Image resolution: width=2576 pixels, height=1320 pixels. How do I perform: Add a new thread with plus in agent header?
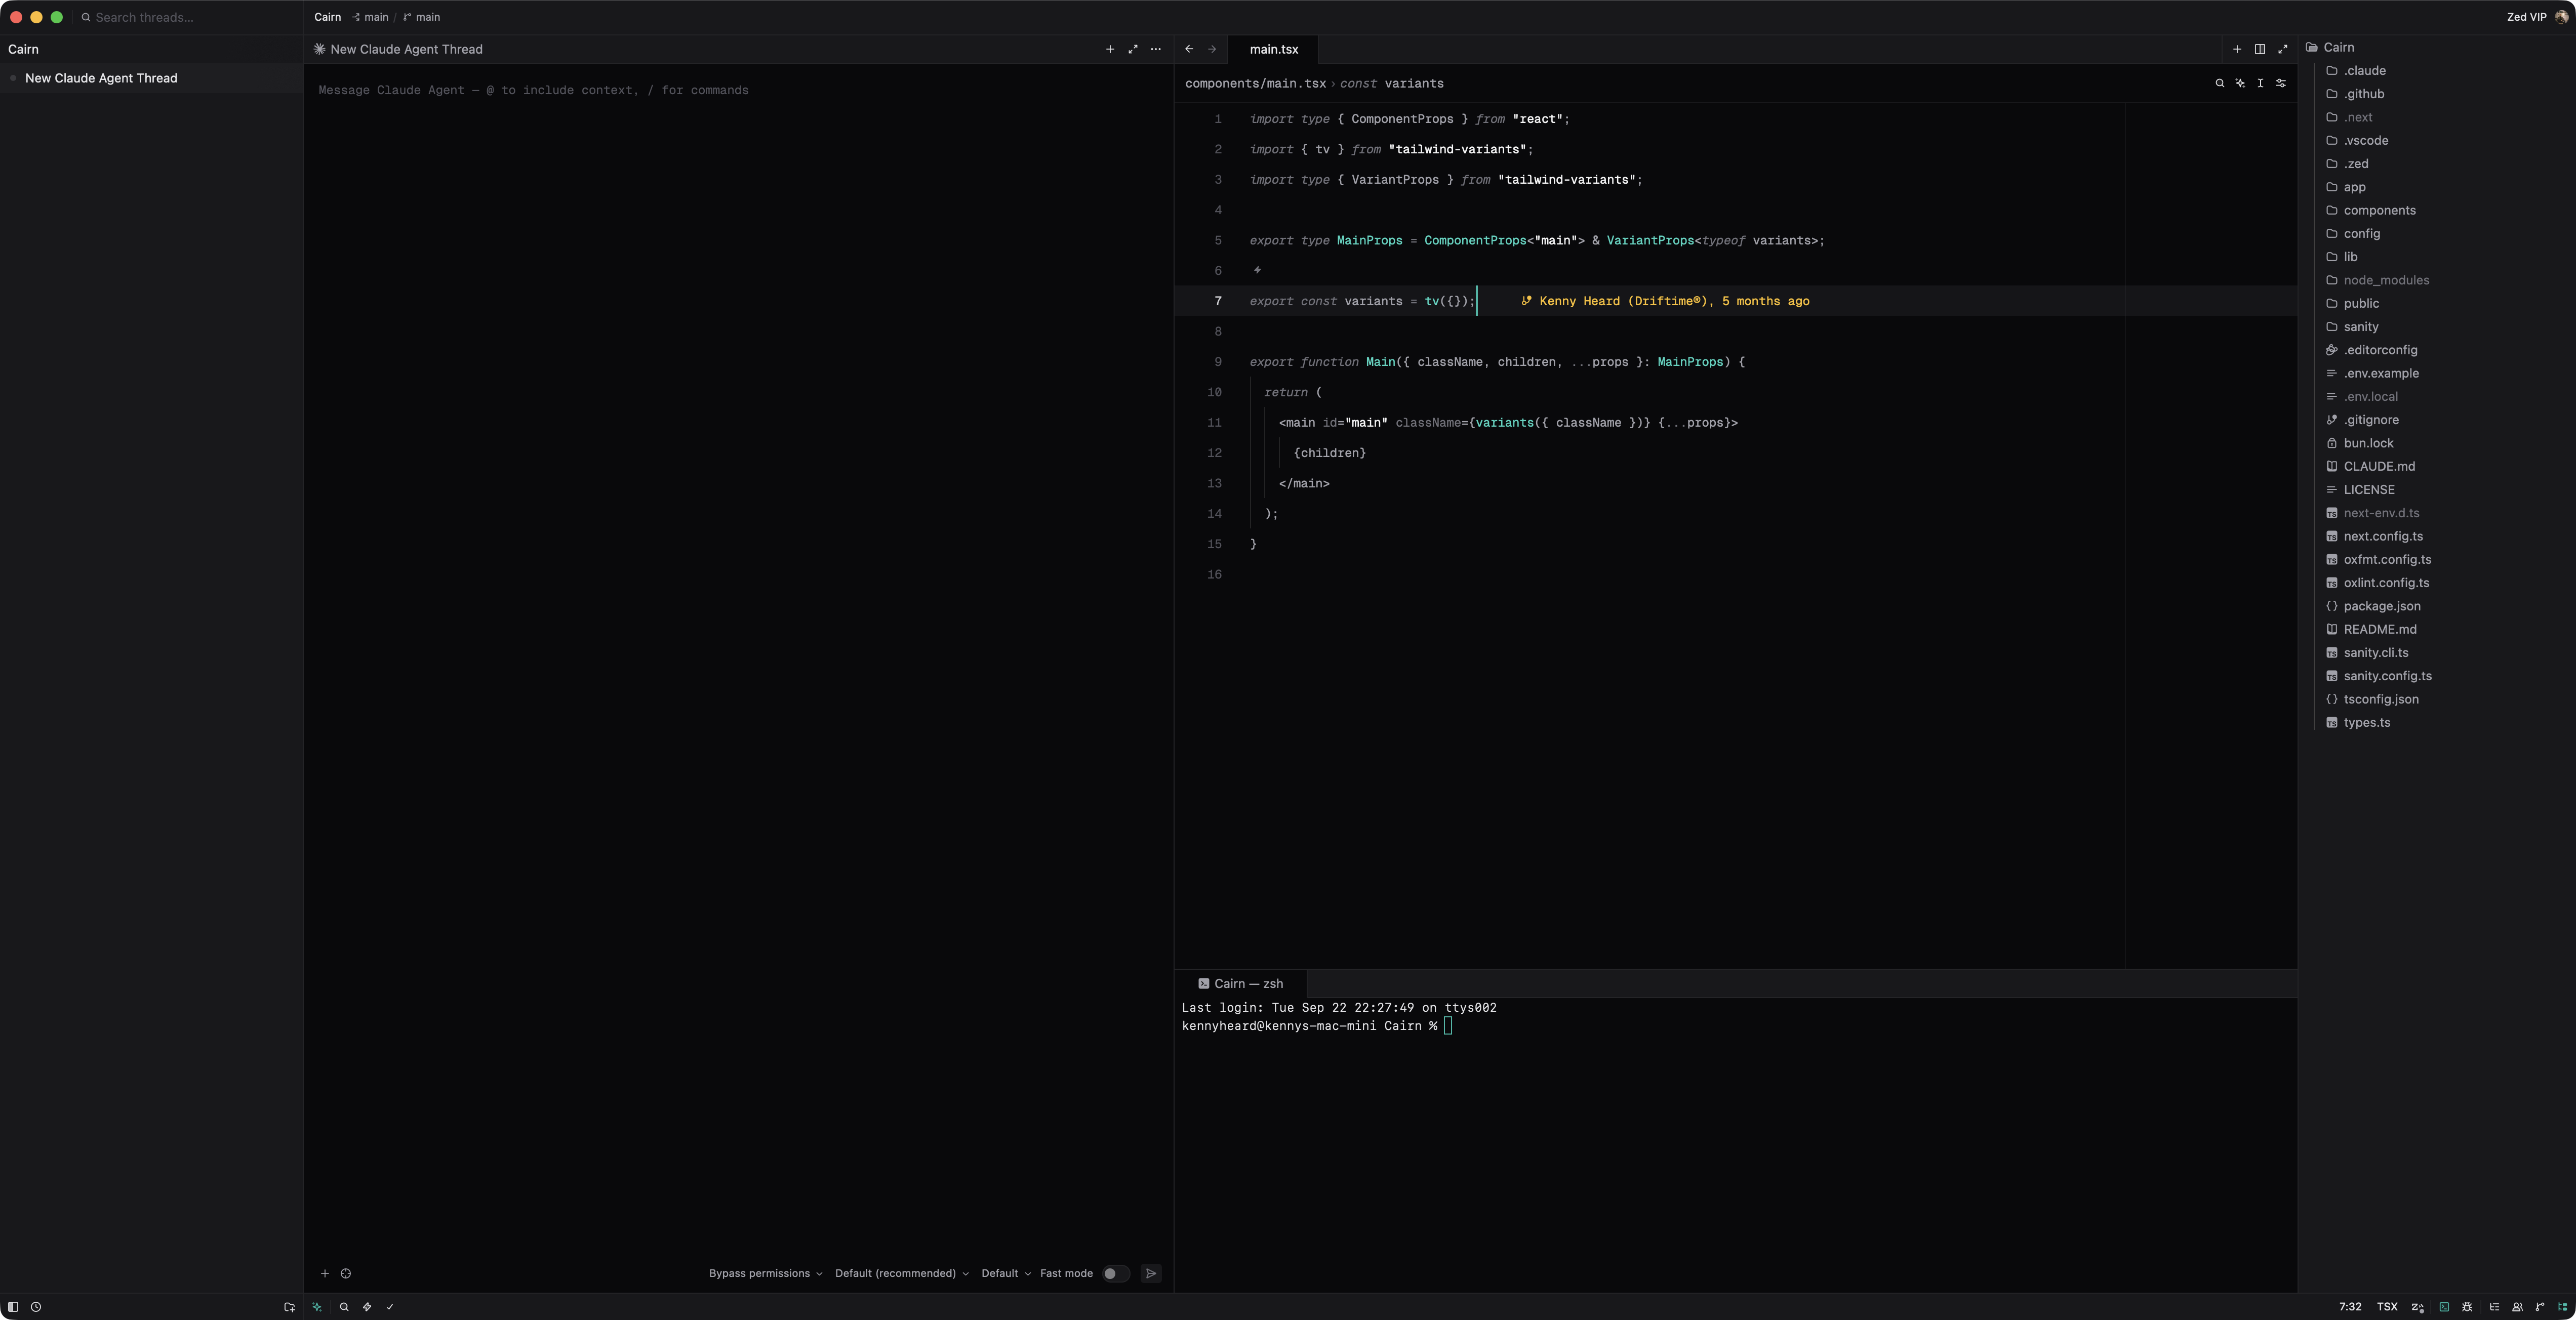click(1110, 49)
